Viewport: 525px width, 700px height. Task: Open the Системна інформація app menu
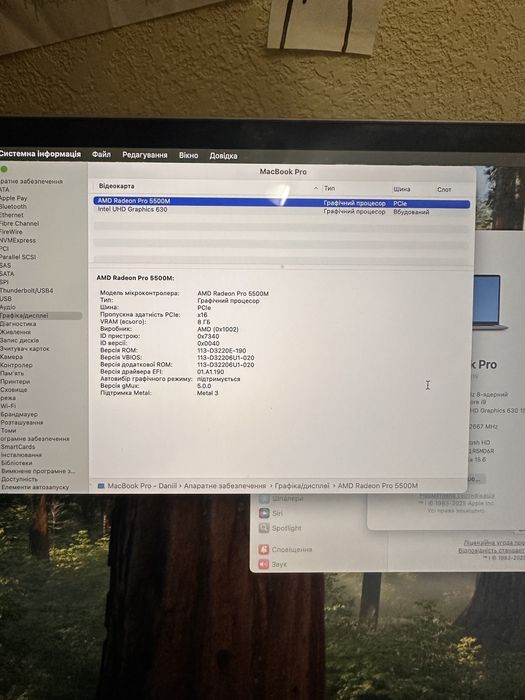pyautogui.click(x=40, y=154)
